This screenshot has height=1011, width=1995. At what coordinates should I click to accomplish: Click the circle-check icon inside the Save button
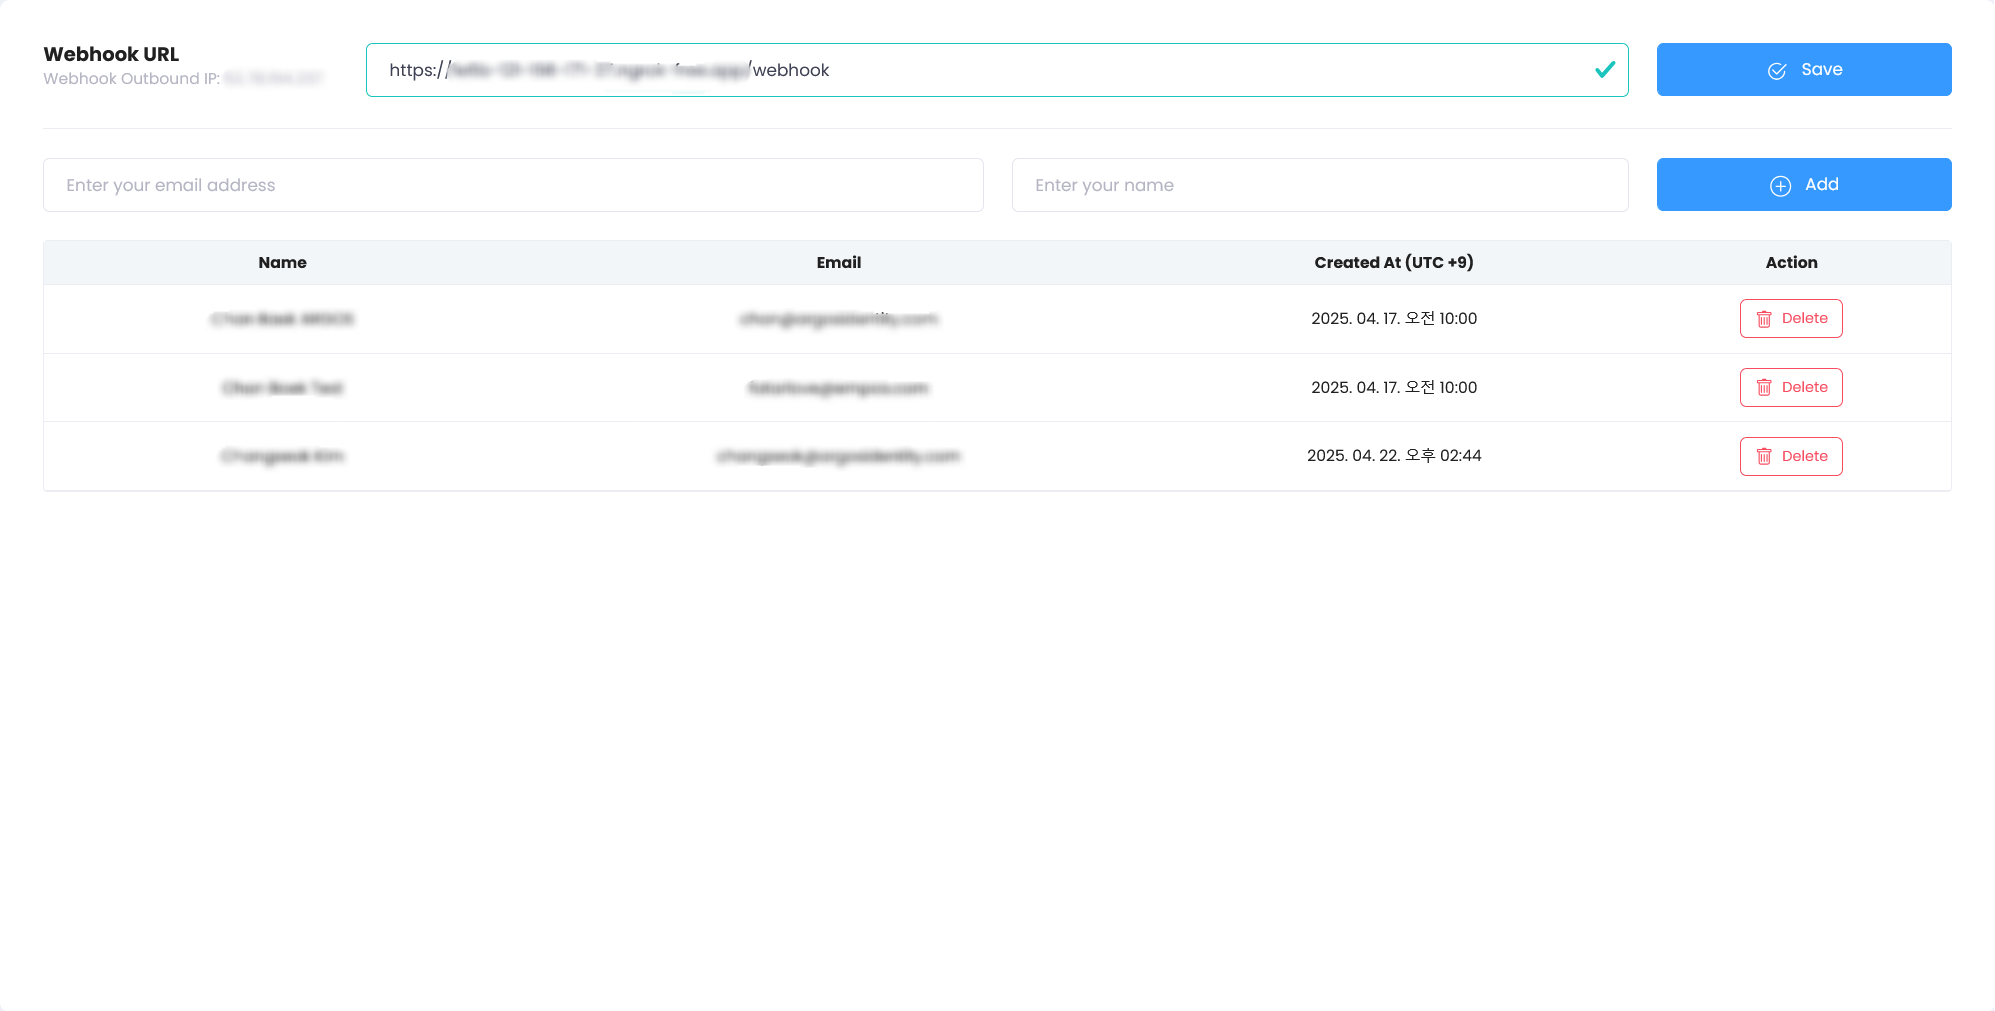(x=1776, y=69)
